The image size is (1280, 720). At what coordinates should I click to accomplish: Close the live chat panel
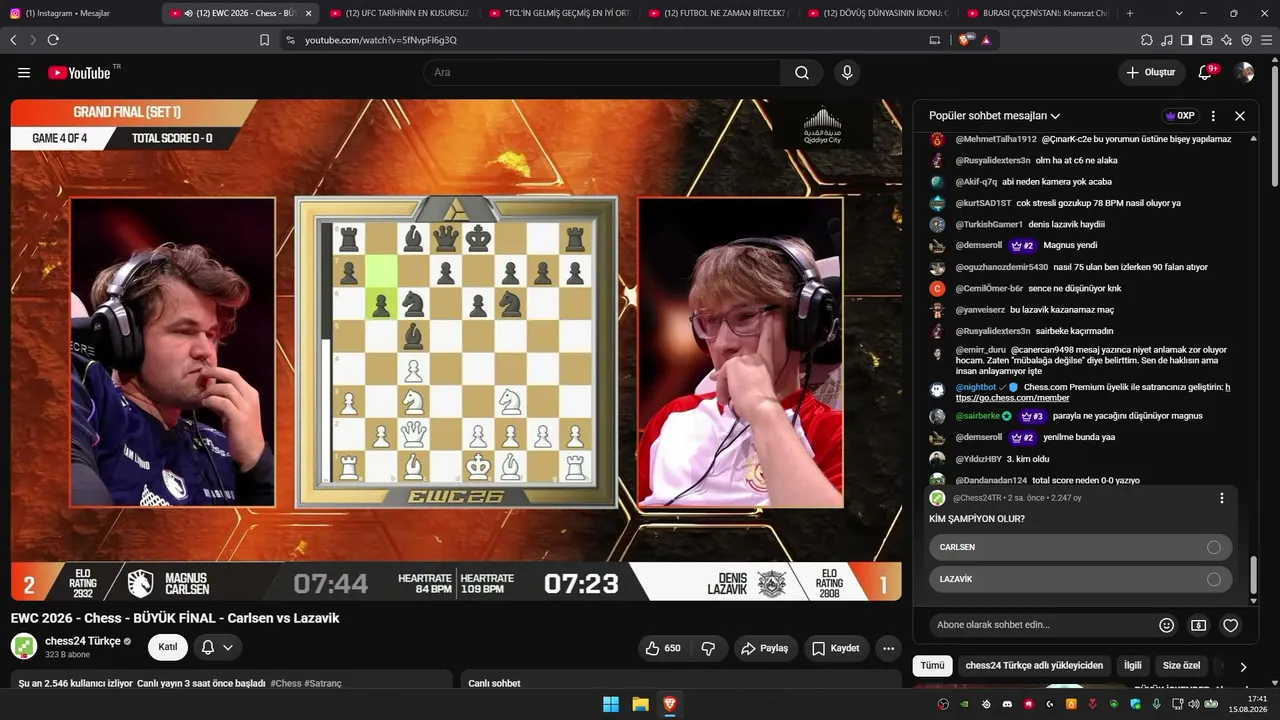click(x=1240, y=116)
